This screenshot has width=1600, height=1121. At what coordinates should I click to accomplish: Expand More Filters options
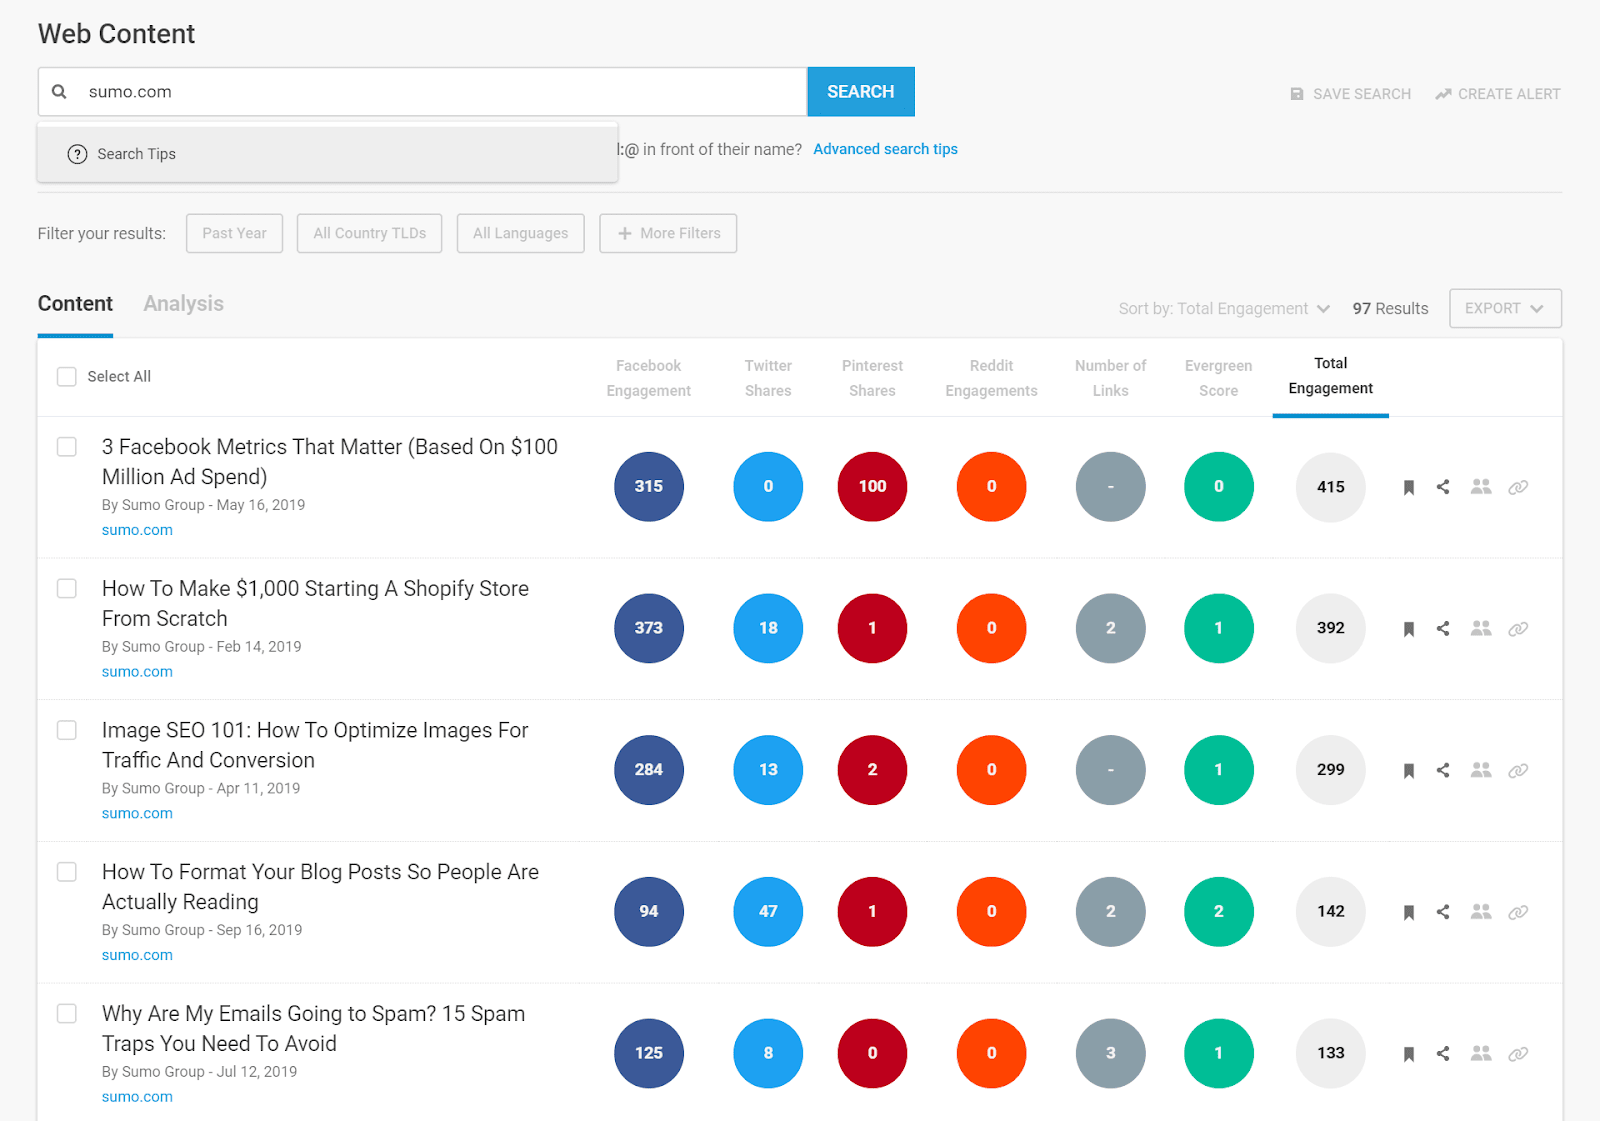(668, 233)
